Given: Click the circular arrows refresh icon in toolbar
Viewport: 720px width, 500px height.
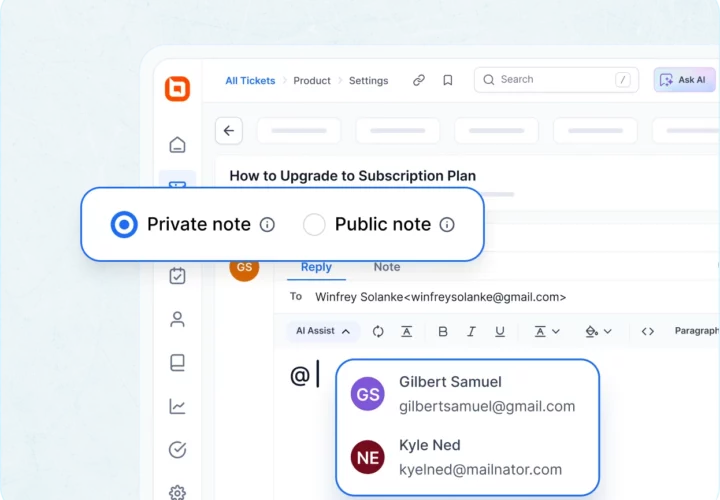Looking at the screenshot, I should tap(378, 331).
